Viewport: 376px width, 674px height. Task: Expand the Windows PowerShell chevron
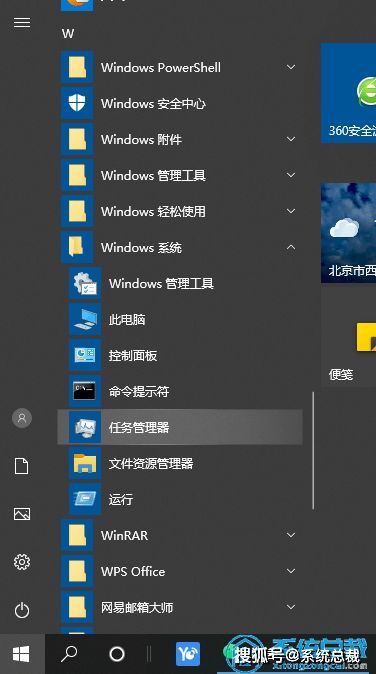291,67
